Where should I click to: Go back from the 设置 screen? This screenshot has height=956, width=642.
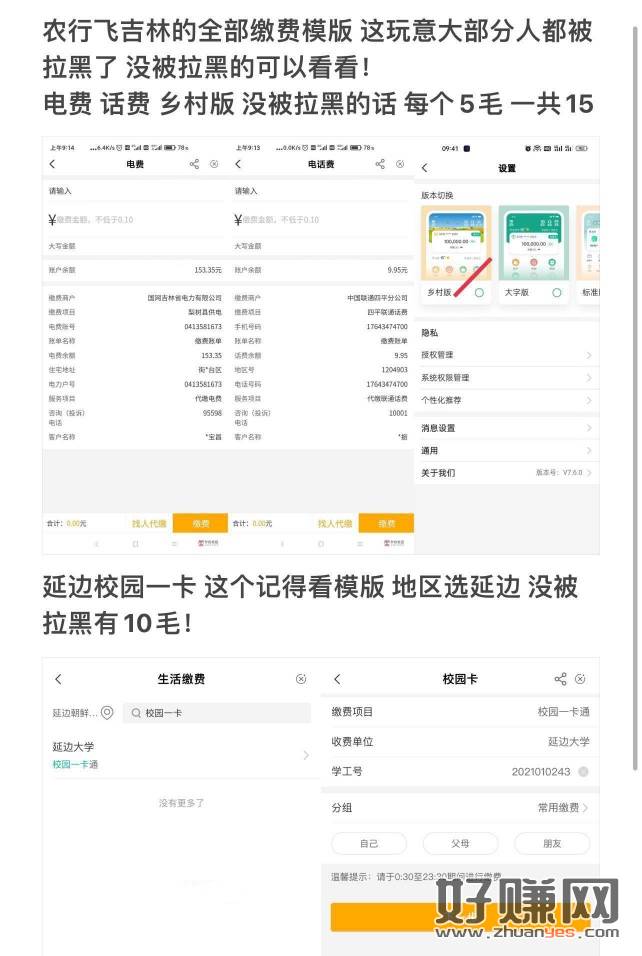point(425,168)
